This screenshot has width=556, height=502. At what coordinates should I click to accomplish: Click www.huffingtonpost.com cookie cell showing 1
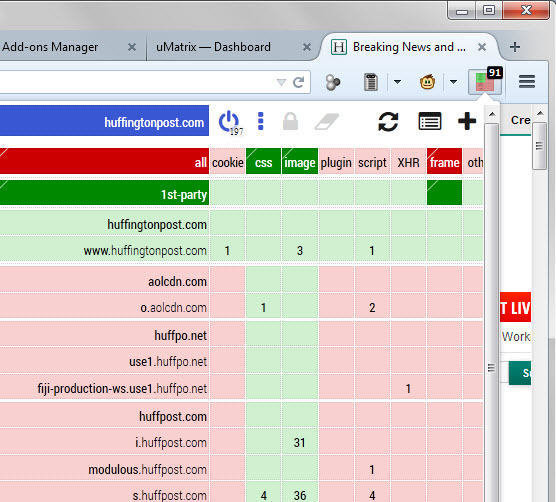[228, 249]
